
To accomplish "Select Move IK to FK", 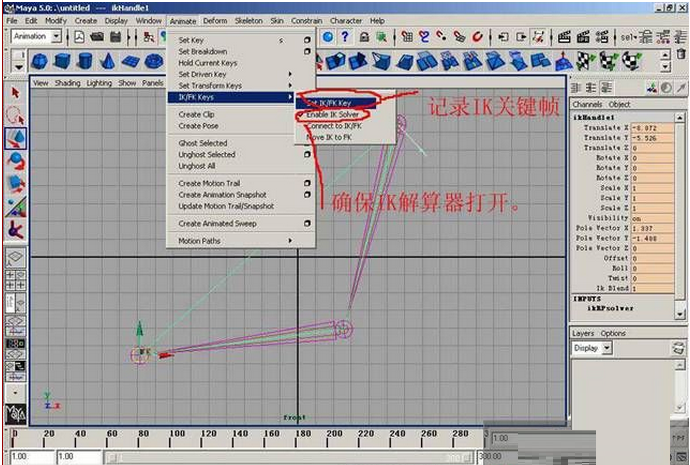I will click(x=329, y=137).
